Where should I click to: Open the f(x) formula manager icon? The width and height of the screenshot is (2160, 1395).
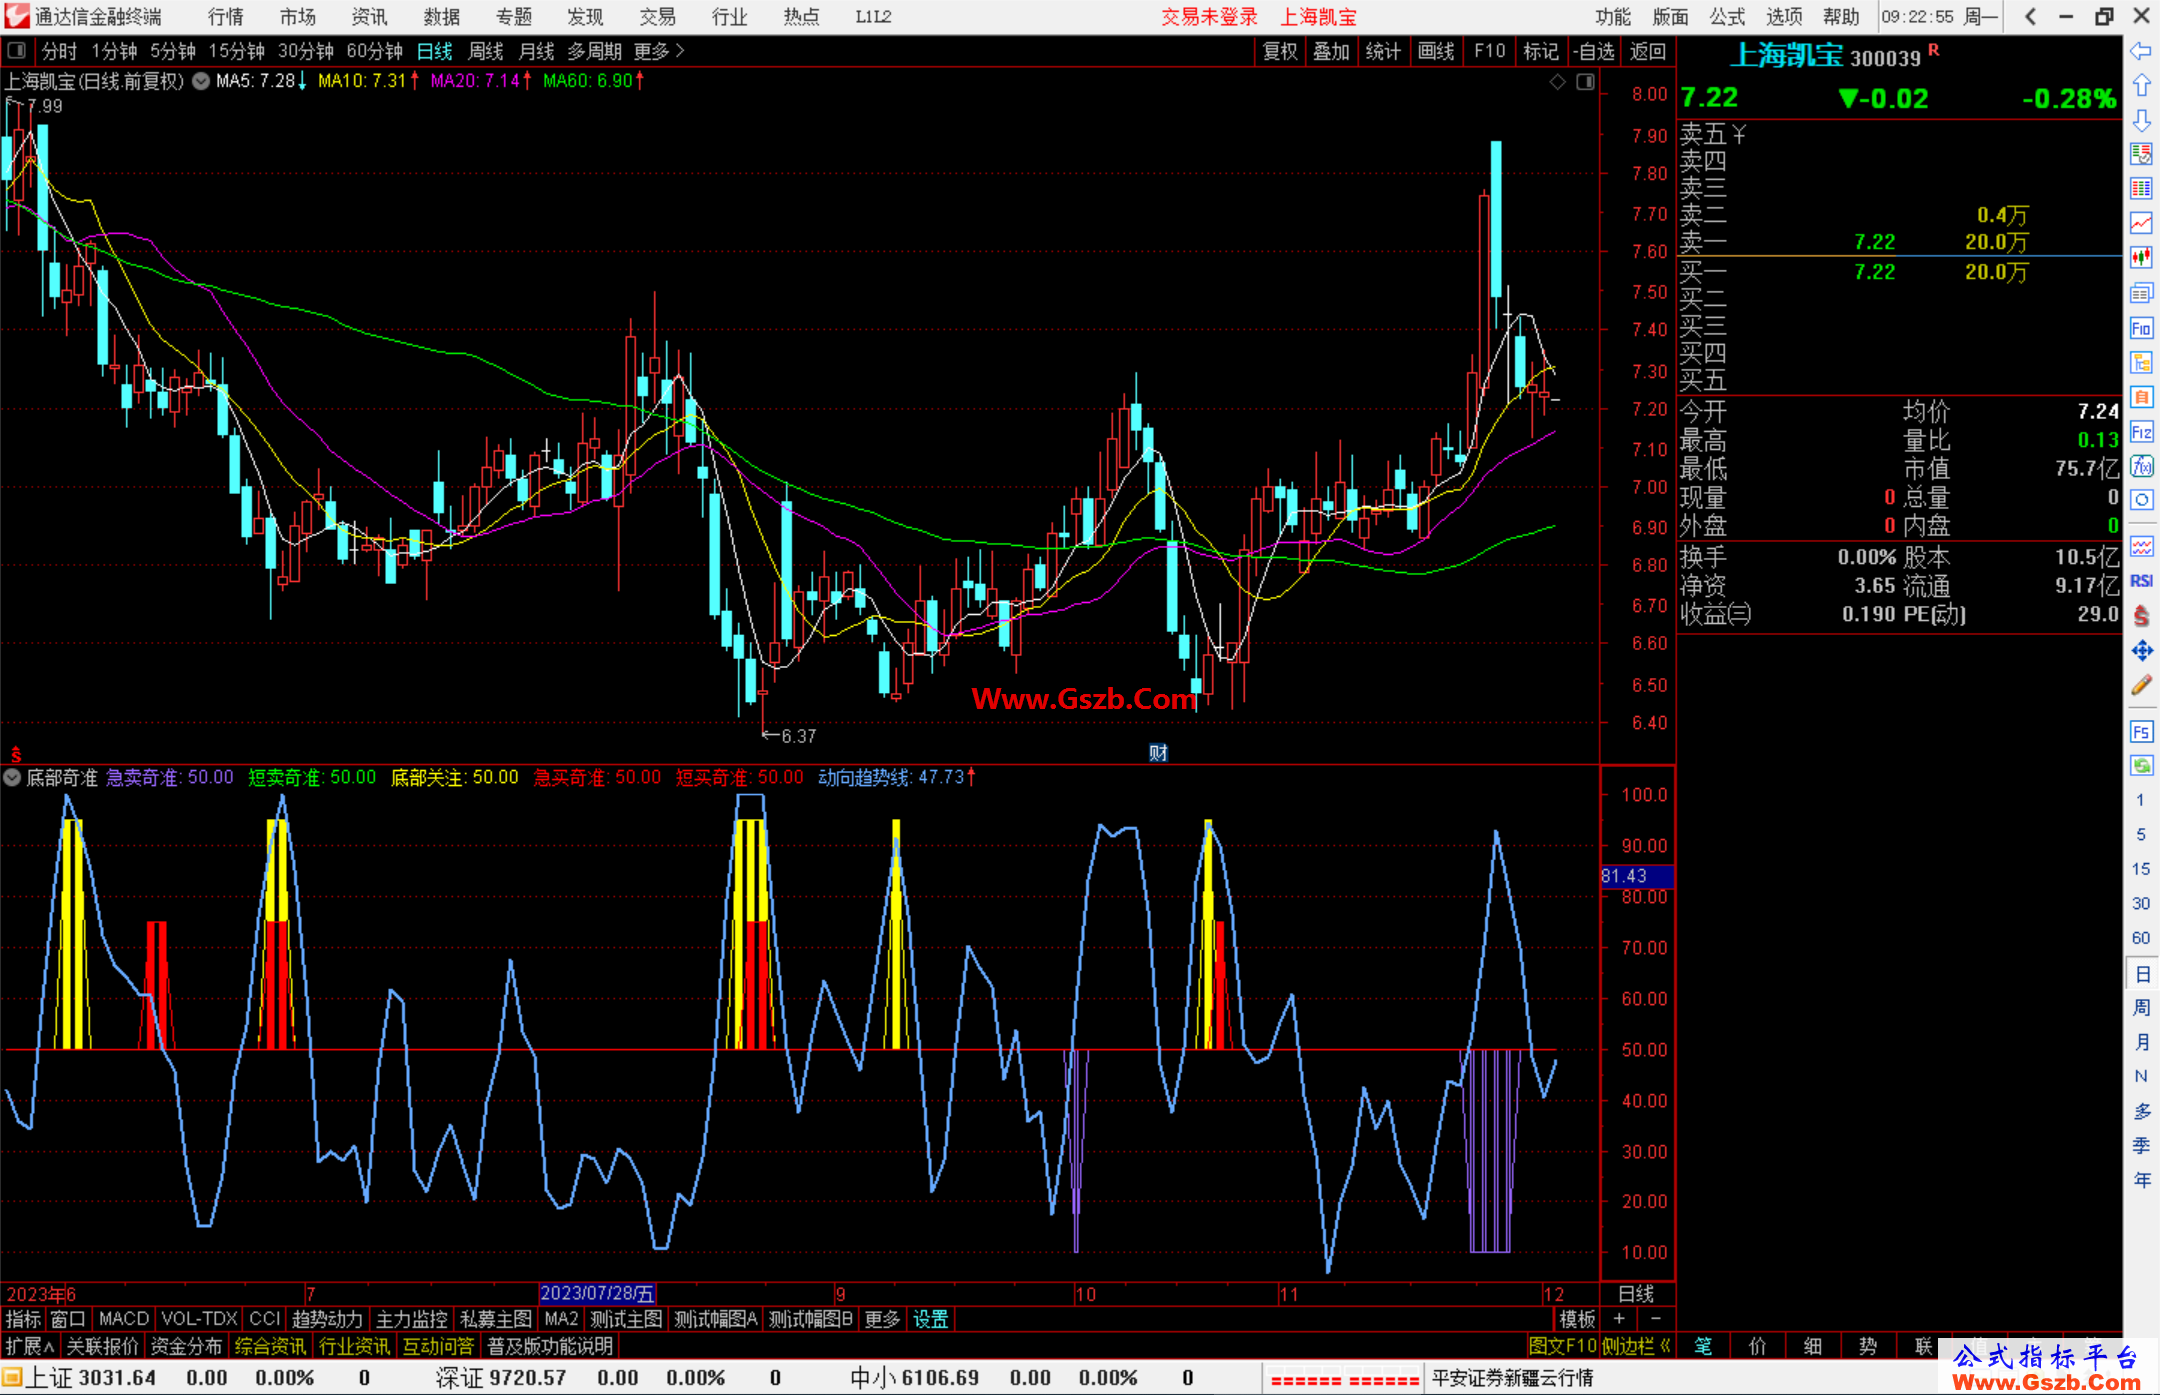coord(2141,466)
